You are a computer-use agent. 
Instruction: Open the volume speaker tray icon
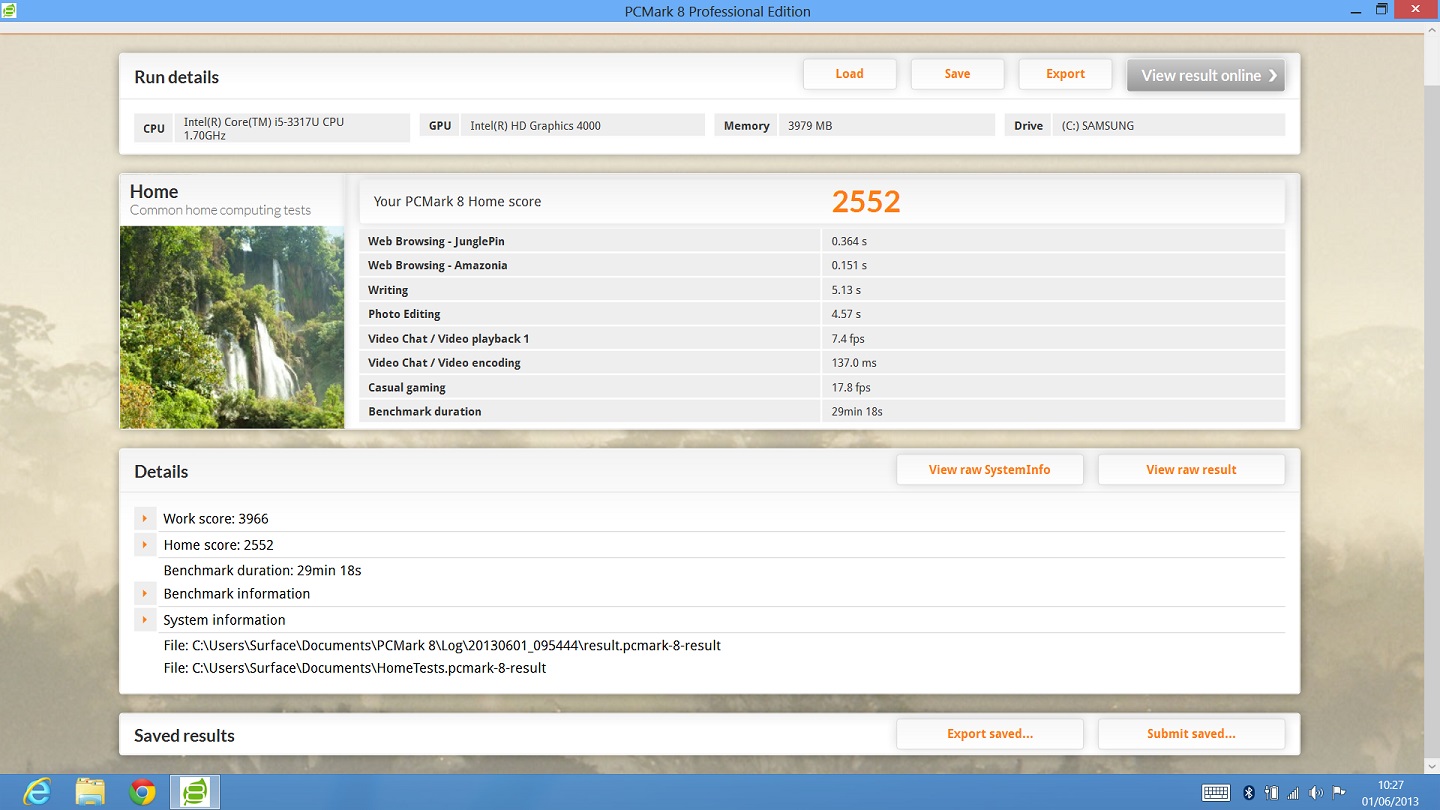[x=1316, y=792]
